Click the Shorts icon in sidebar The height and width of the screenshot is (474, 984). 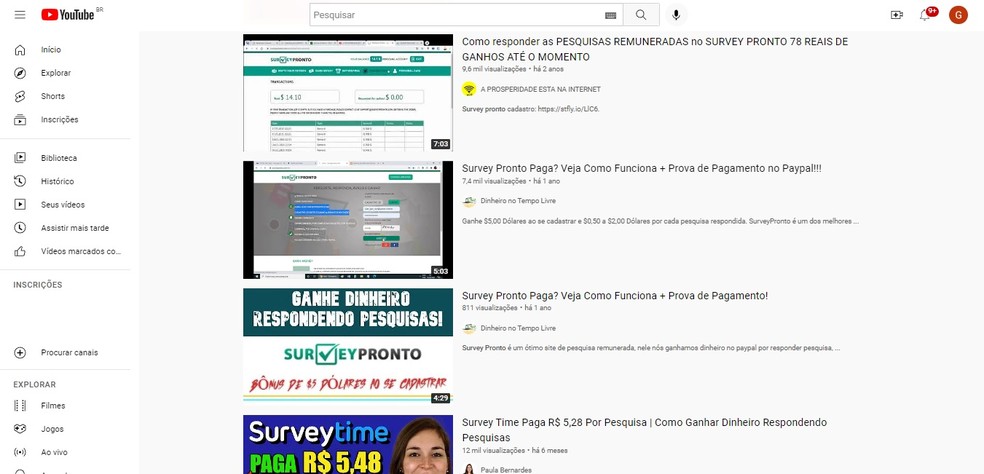(20, 96)
